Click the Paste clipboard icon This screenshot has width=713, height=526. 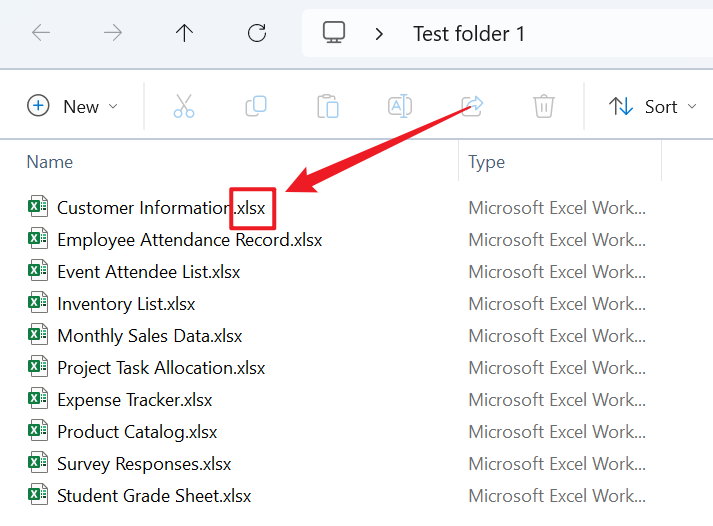(328, 106)
